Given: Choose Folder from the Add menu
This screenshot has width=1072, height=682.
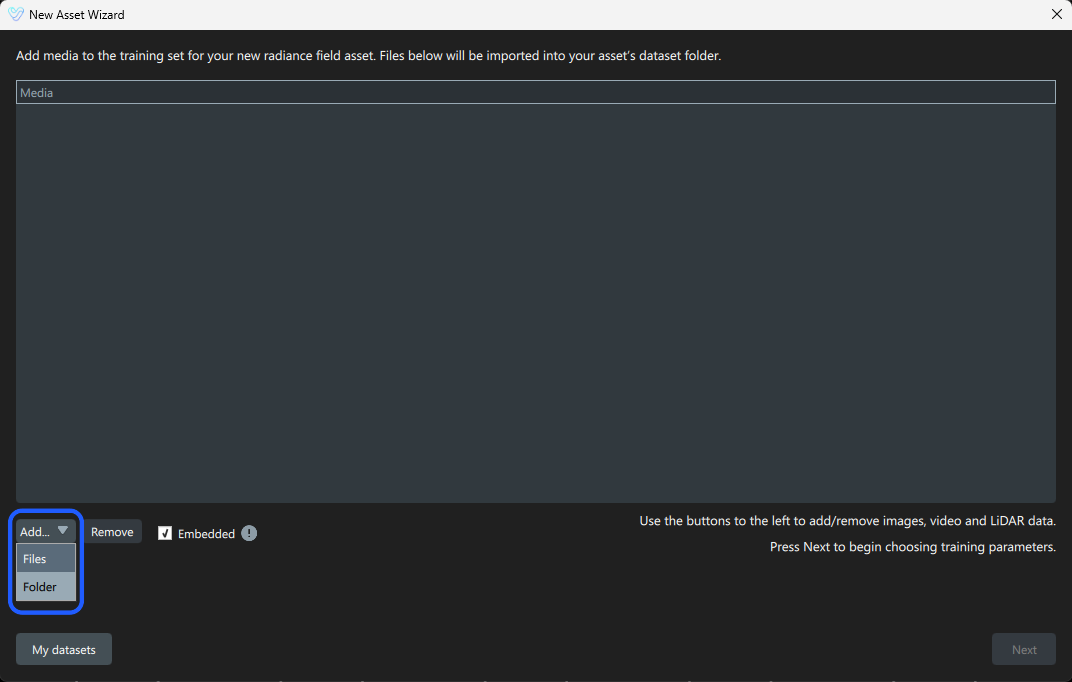Looking at the screenshot, I should 46,586.
